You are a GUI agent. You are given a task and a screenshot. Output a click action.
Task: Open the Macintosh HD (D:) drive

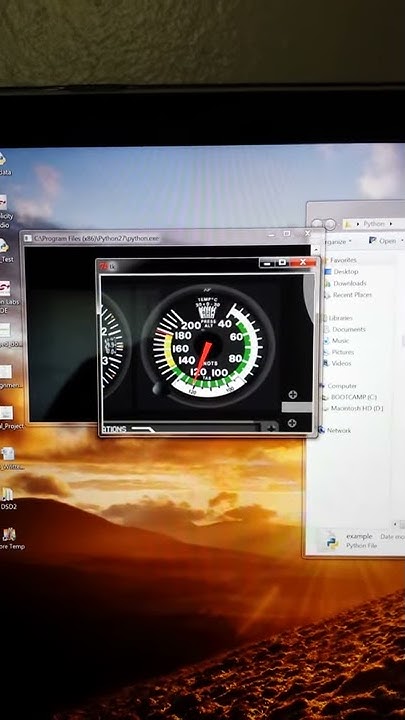pyautogui.click(x=357, y=408)
